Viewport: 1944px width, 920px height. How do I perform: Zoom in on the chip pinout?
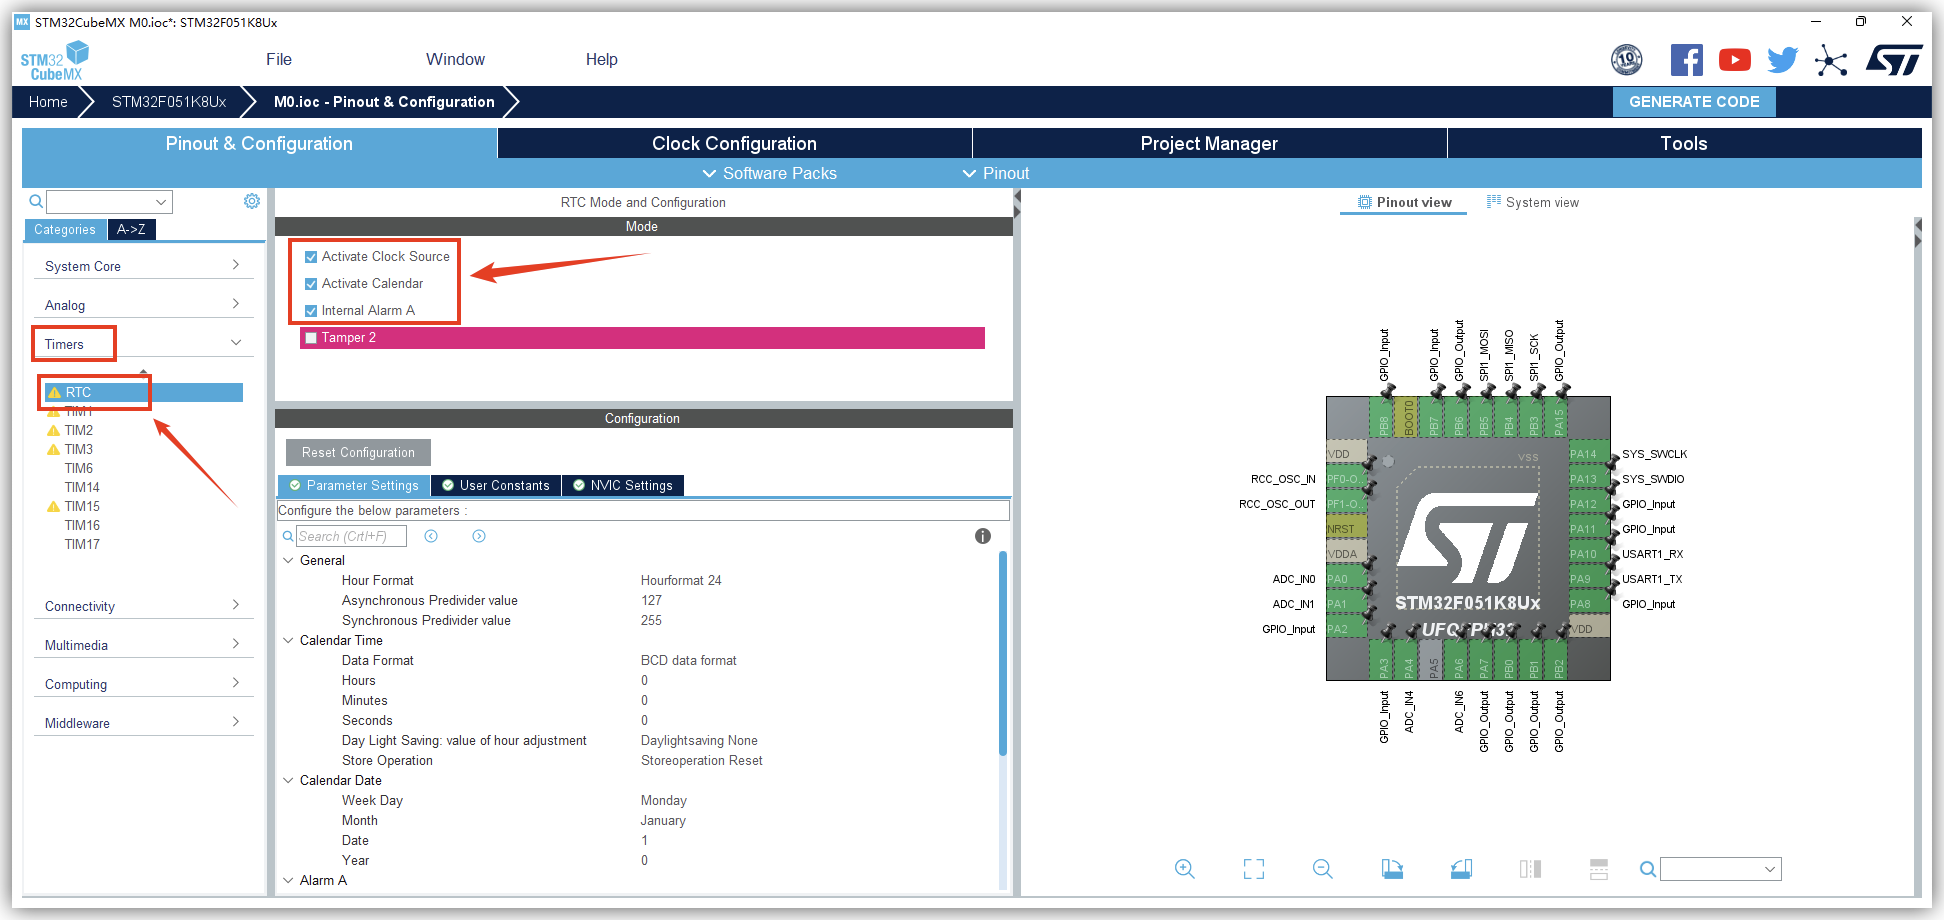[1184, 869]
